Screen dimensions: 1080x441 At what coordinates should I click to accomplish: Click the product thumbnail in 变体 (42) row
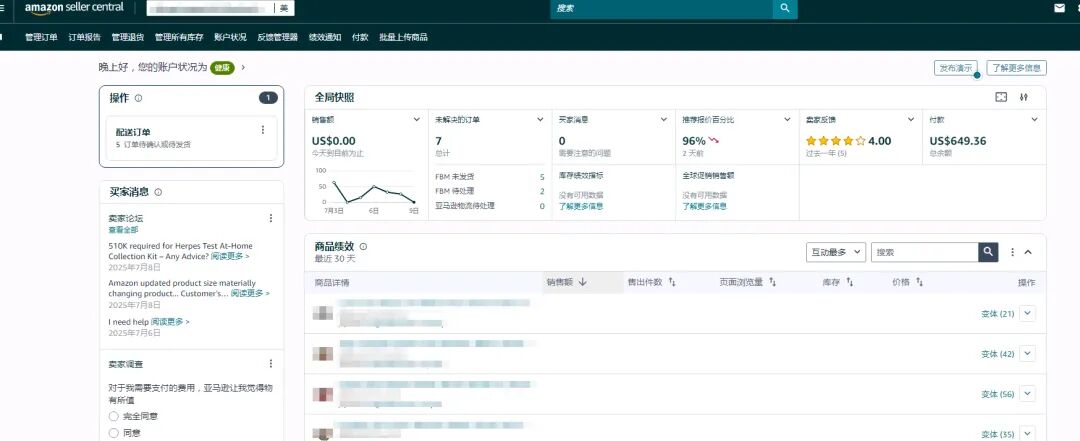(322, 353)
